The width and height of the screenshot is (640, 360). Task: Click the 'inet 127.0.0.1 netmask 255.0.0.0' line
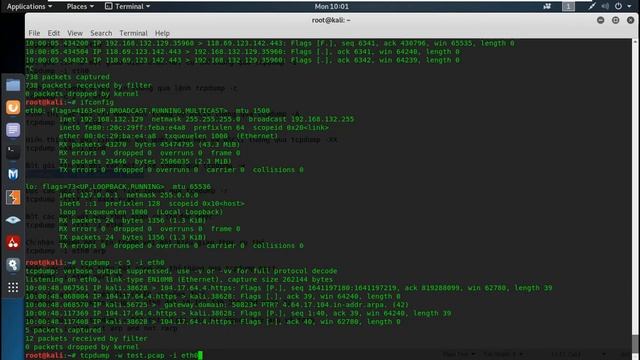tap(128, 195)
